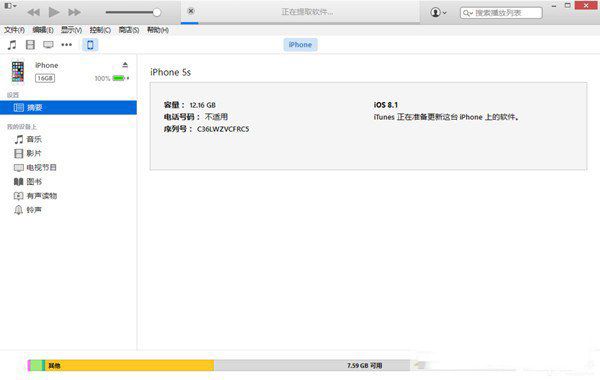Click the serial number C36LWZVCFRC5

click(x=223, y=129)
